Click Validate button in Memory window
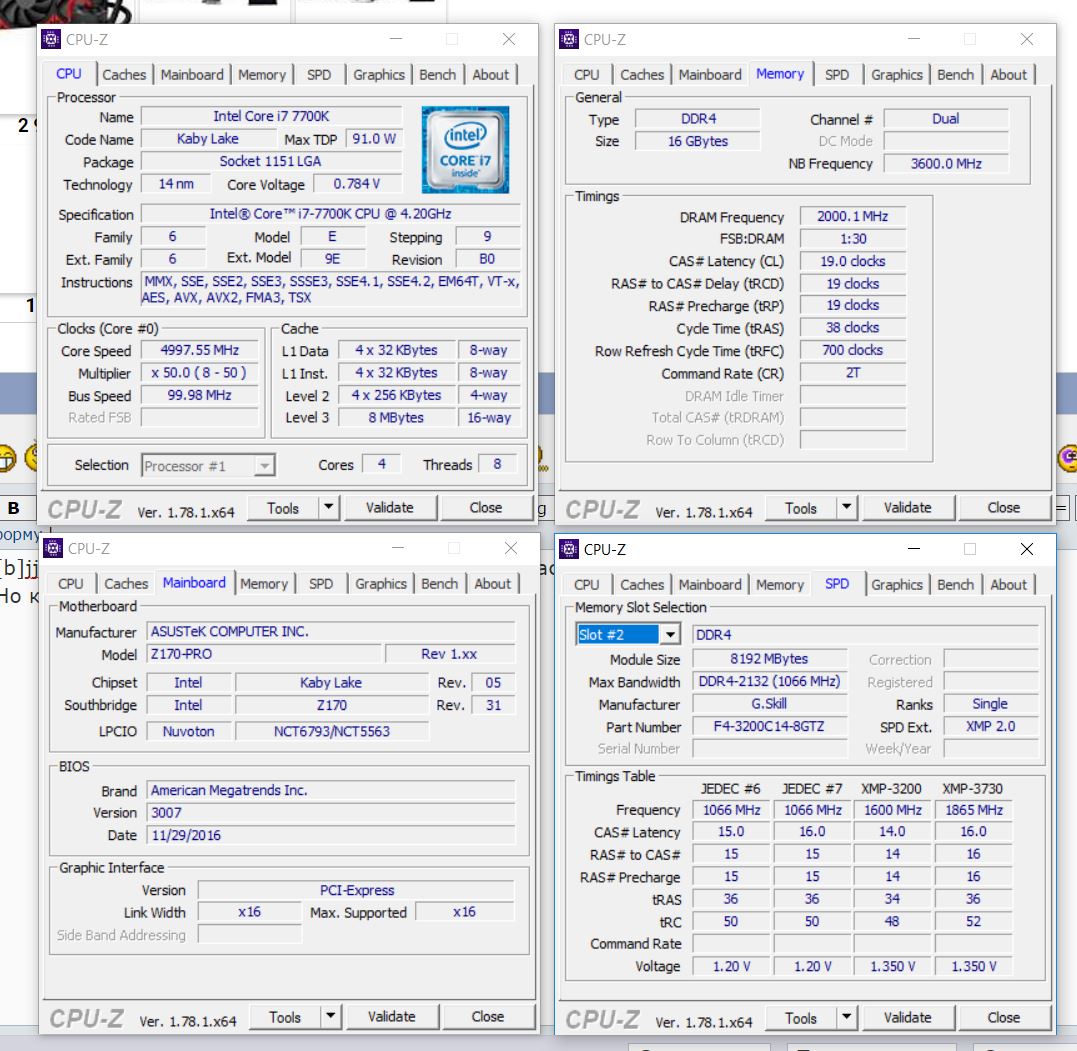 (907, 508)
